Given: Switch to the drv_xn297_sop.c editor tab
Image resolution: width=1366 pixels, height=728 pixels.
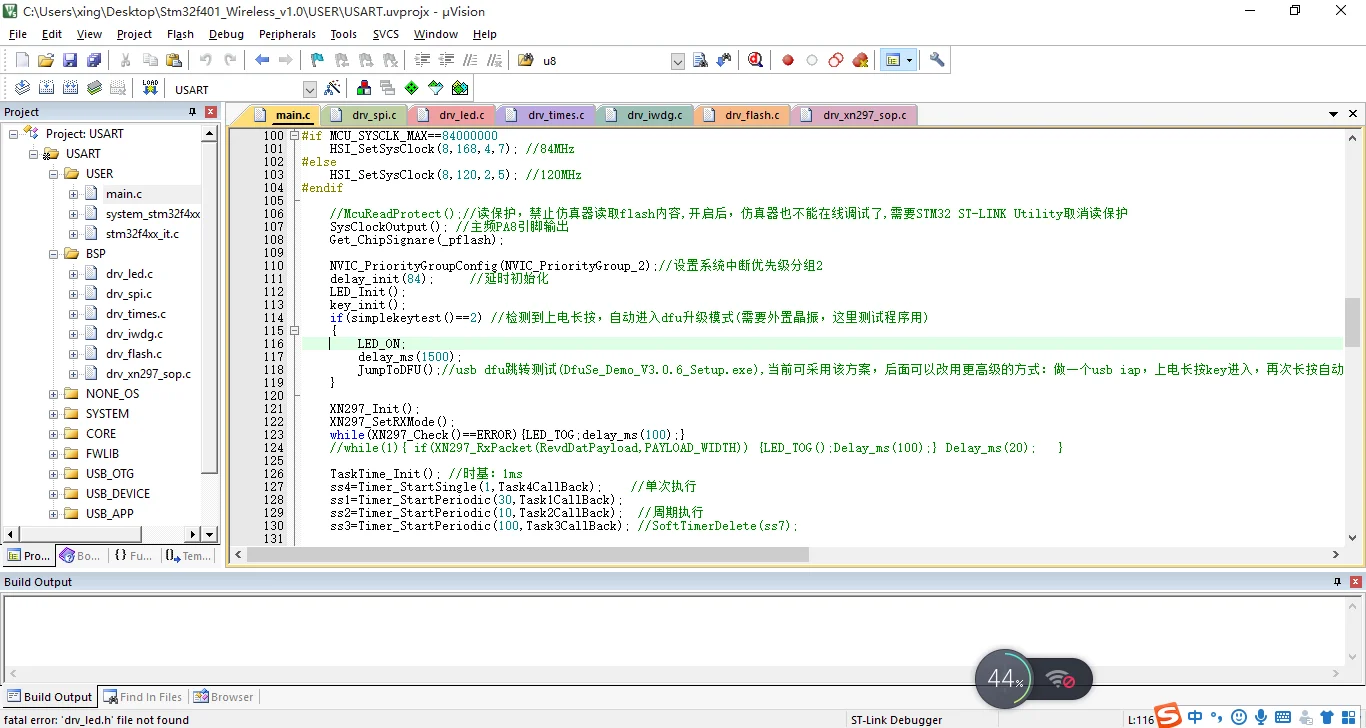Looking at the screenshot, I should point(856,115).
